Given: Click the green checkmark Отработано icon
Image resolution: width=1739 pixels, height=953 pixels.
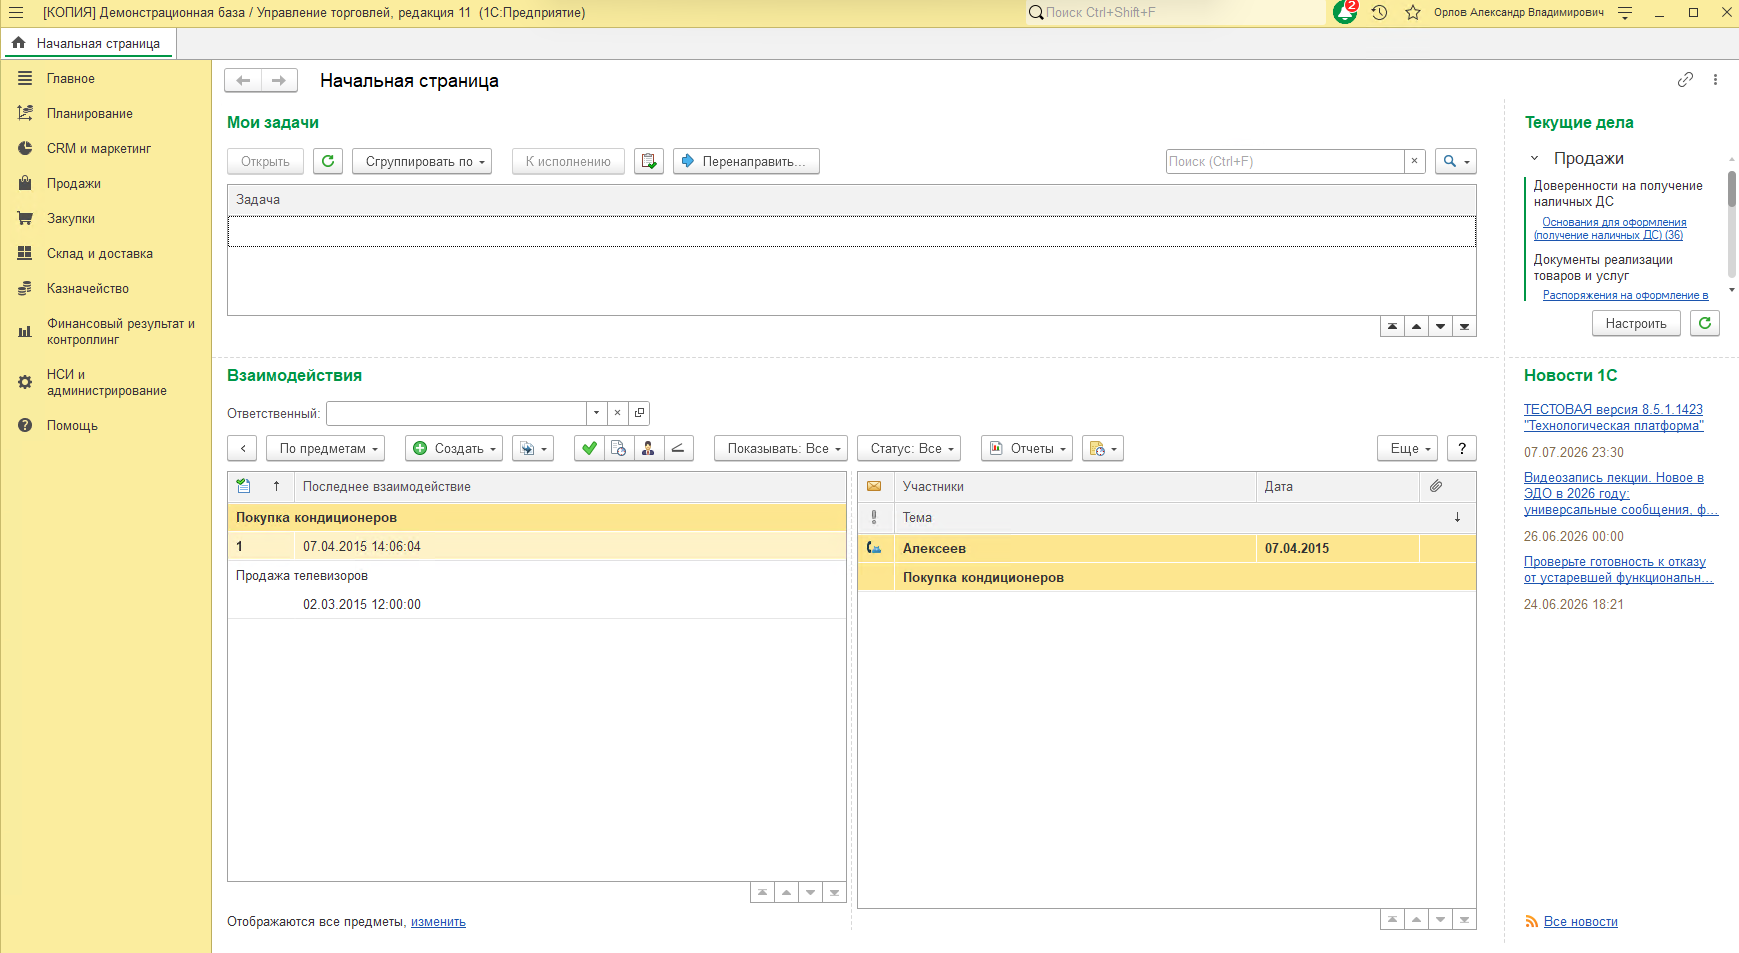Looking at the screenshot, I should 590,448.
